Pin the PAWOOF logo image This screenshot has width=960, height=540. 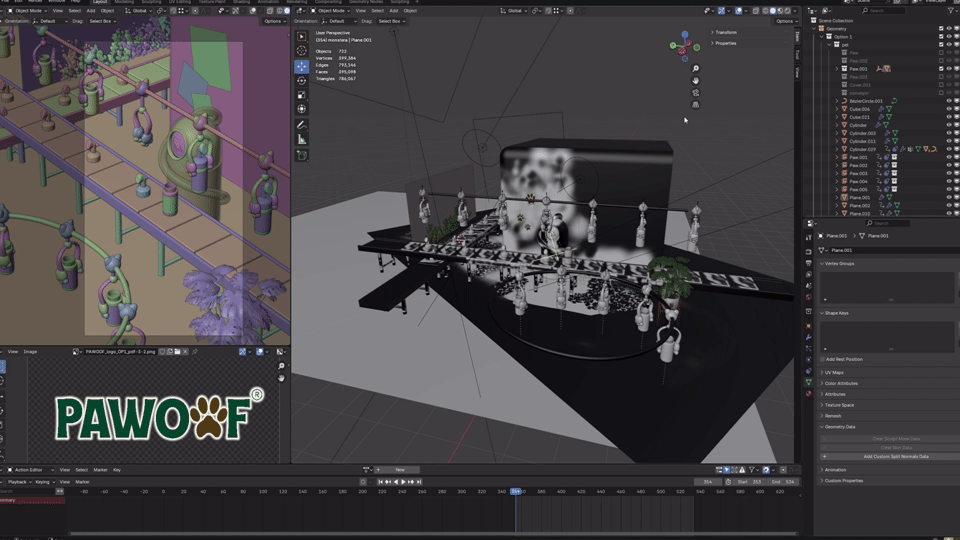point(195,352)
